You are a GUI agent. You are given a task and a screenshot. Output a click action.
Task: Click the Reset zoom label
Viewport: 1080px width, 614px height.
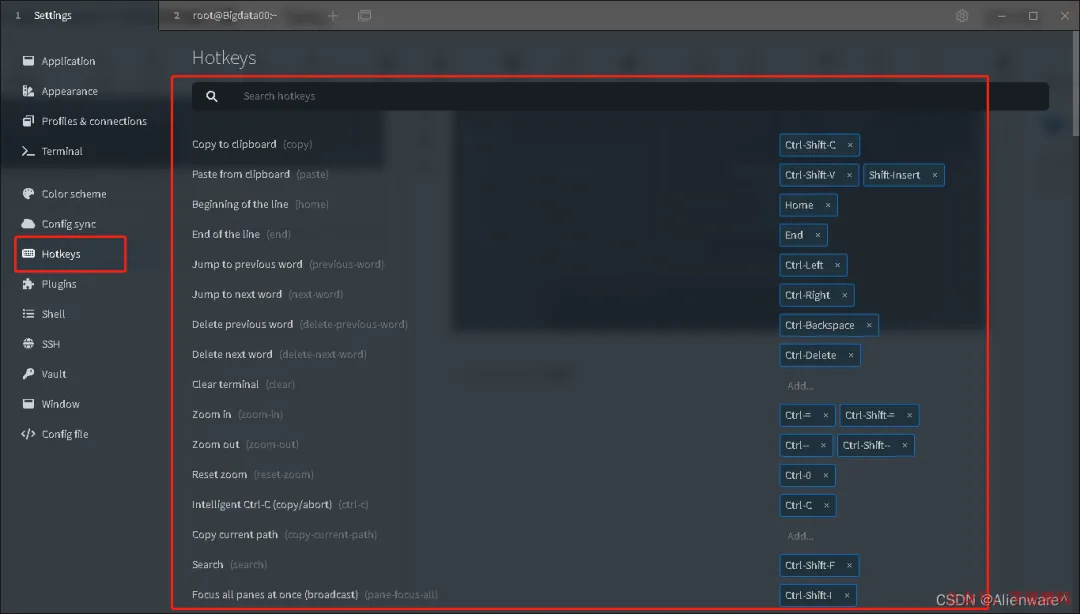pos(220,474)
